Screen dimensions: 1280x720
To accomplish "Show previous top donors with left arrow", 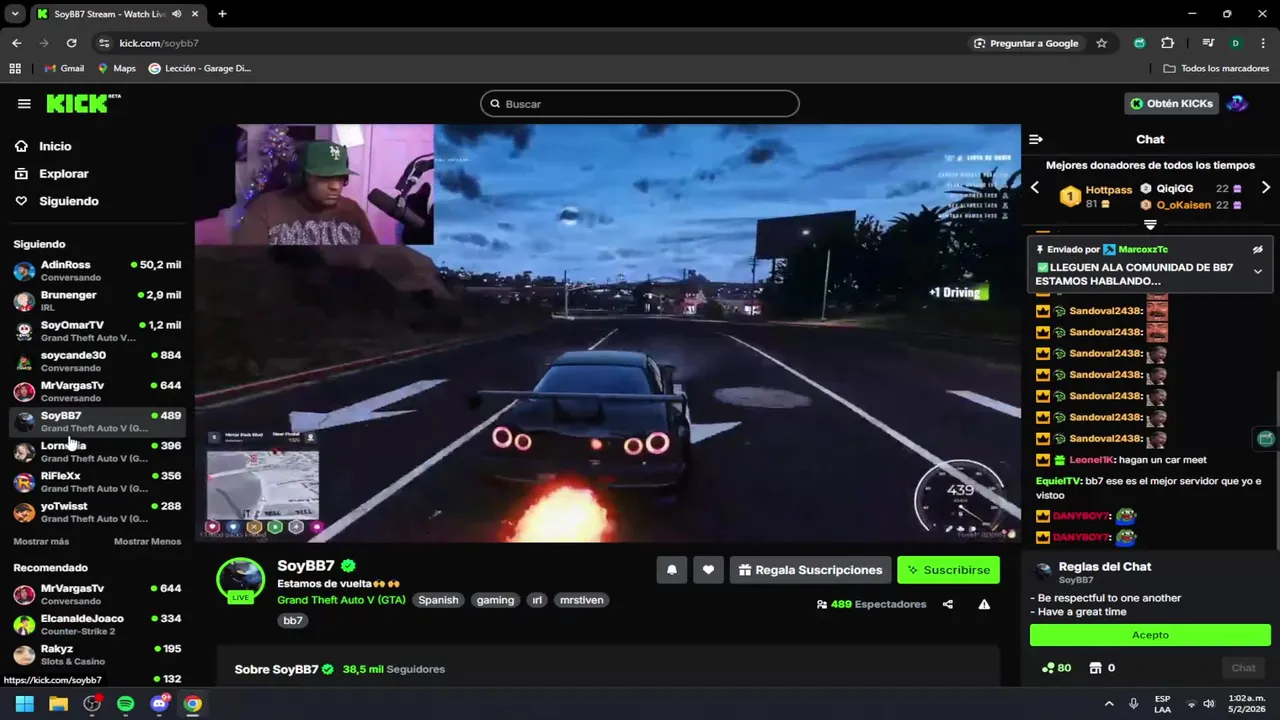I will [1035, 188].
